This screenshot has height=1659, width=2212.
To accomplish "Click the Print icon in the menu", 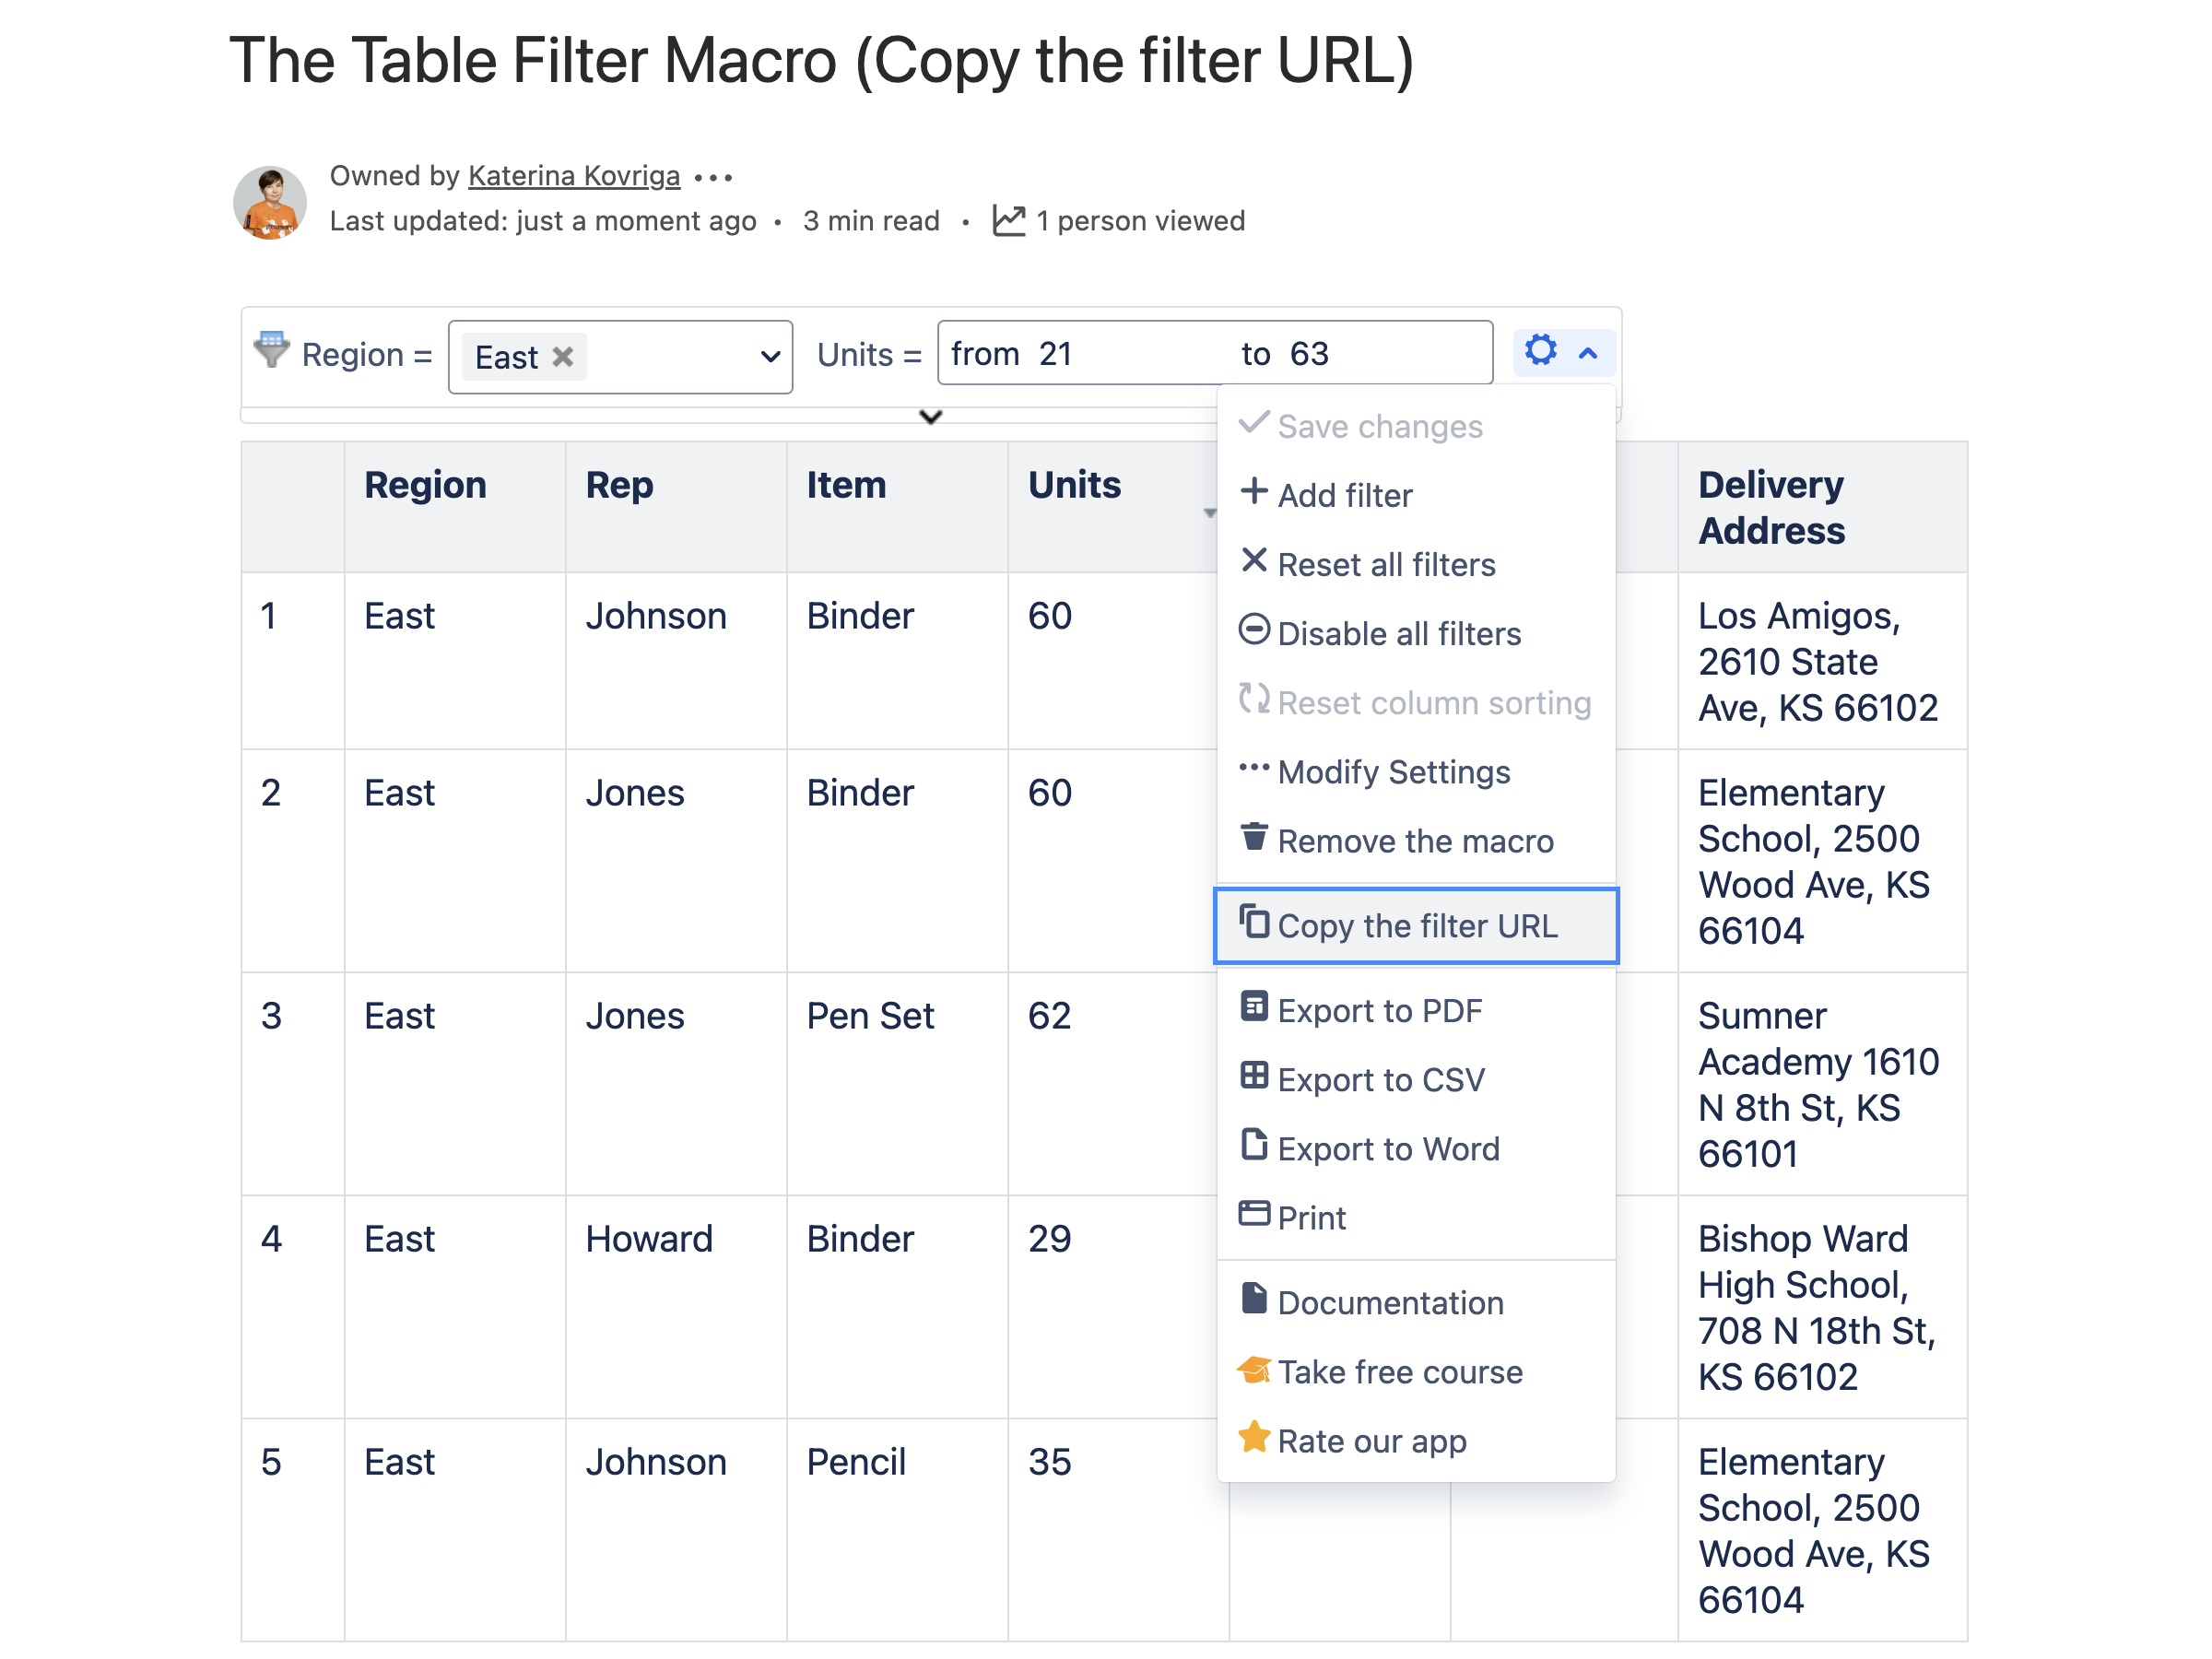I will pos(1254,1216).
